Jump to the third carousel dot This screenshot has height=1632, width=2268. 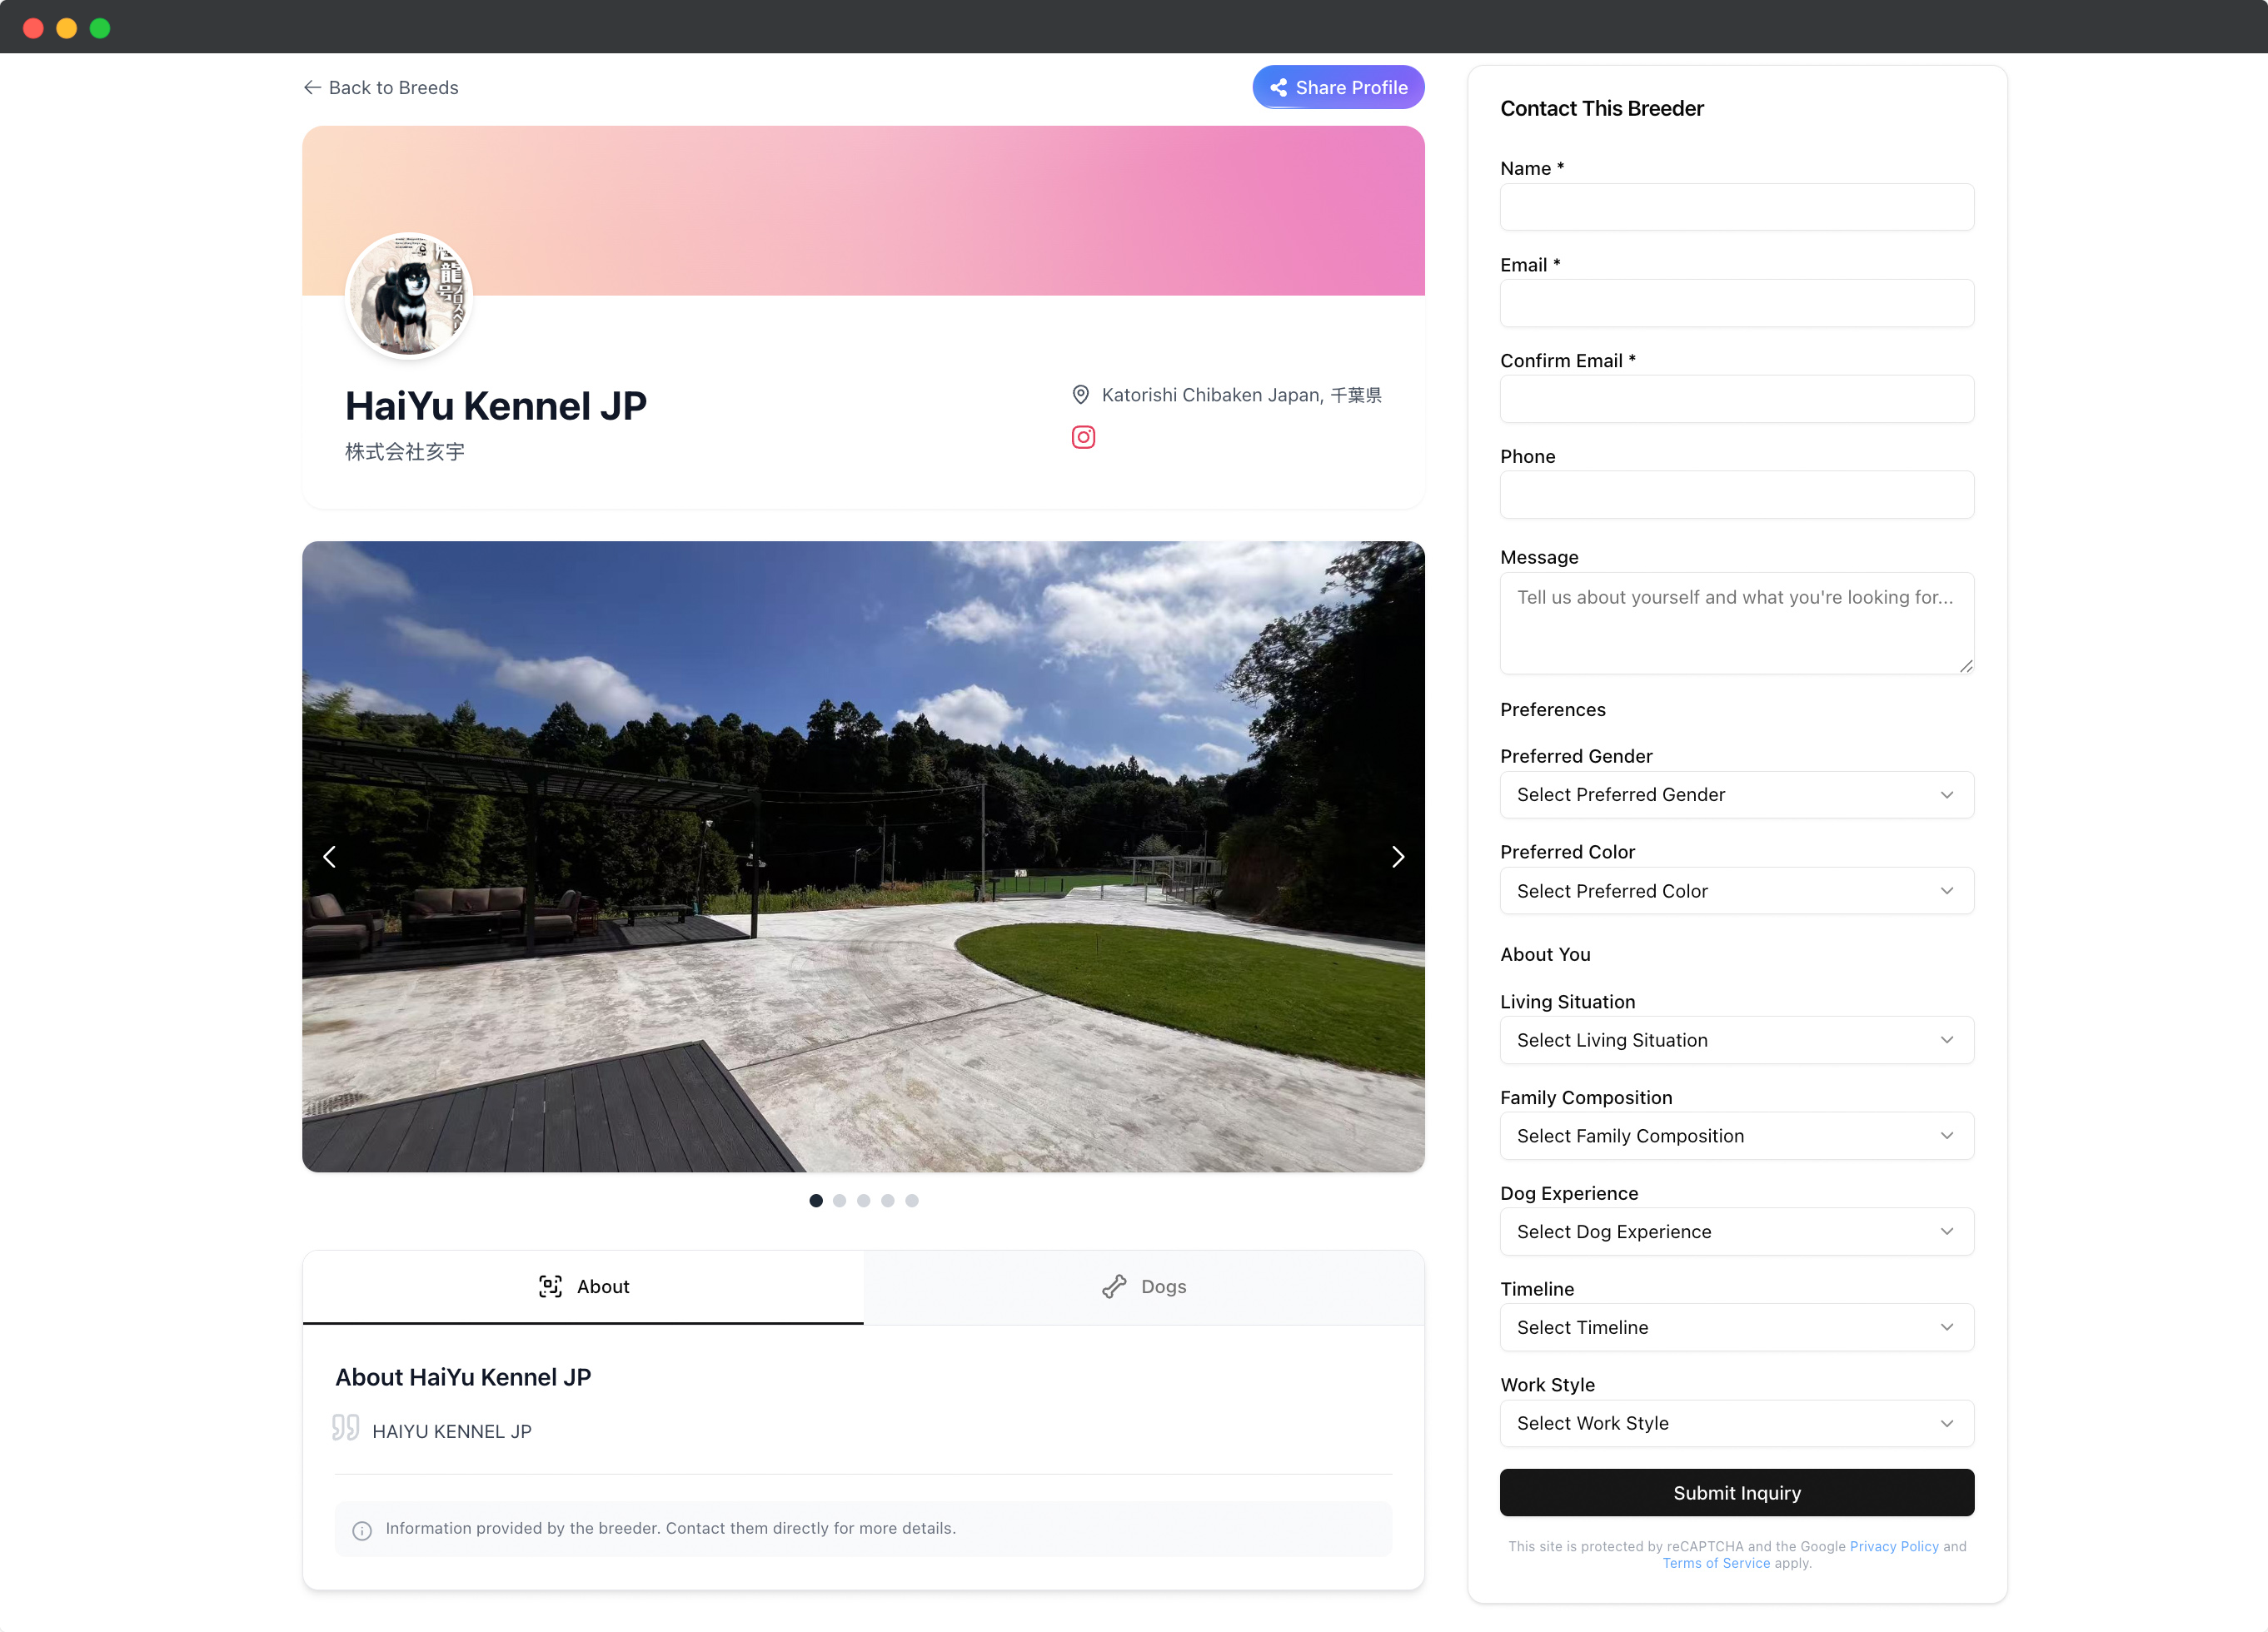864,1201
